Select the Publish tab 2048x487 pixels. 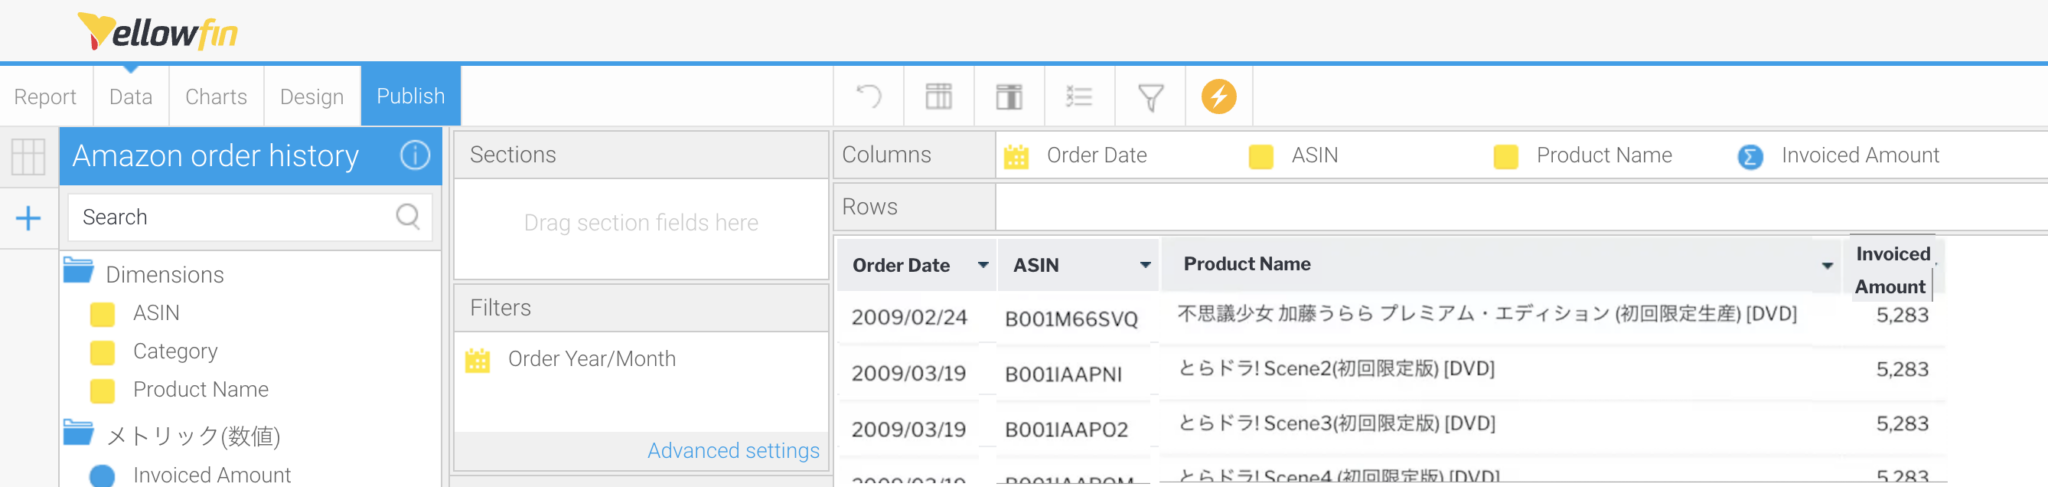tap(411, 96)
